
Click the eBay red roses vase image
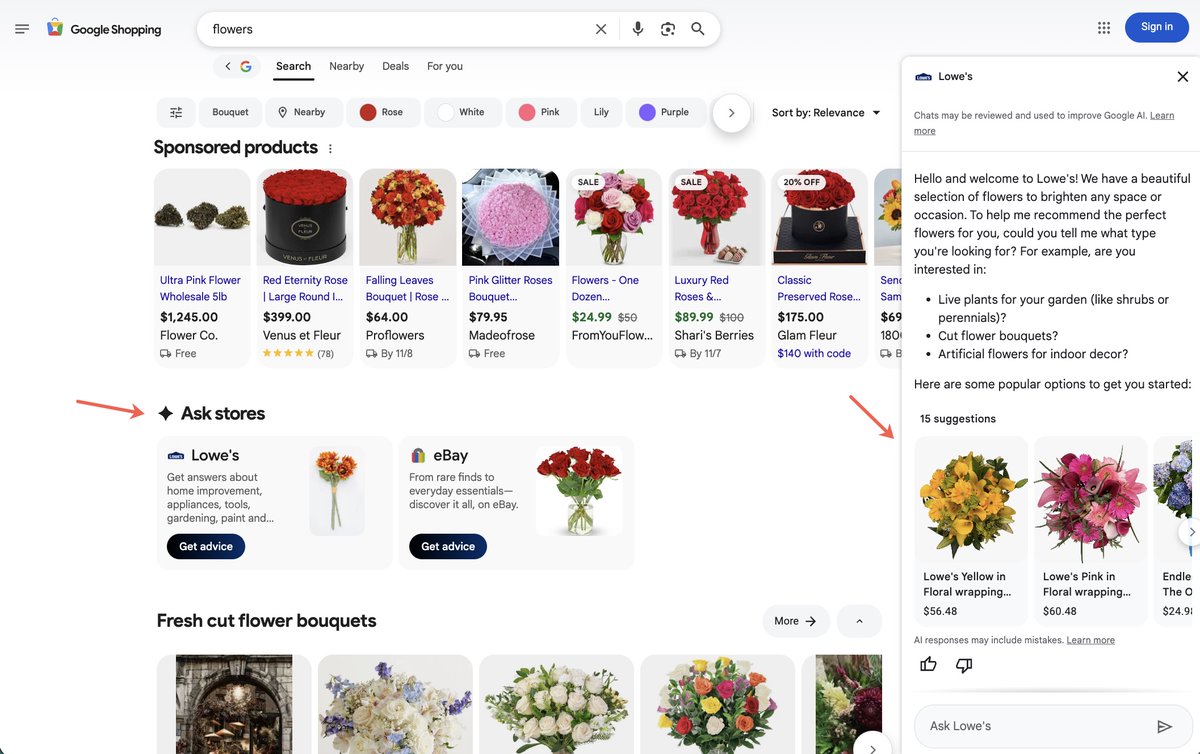point(579,491)
